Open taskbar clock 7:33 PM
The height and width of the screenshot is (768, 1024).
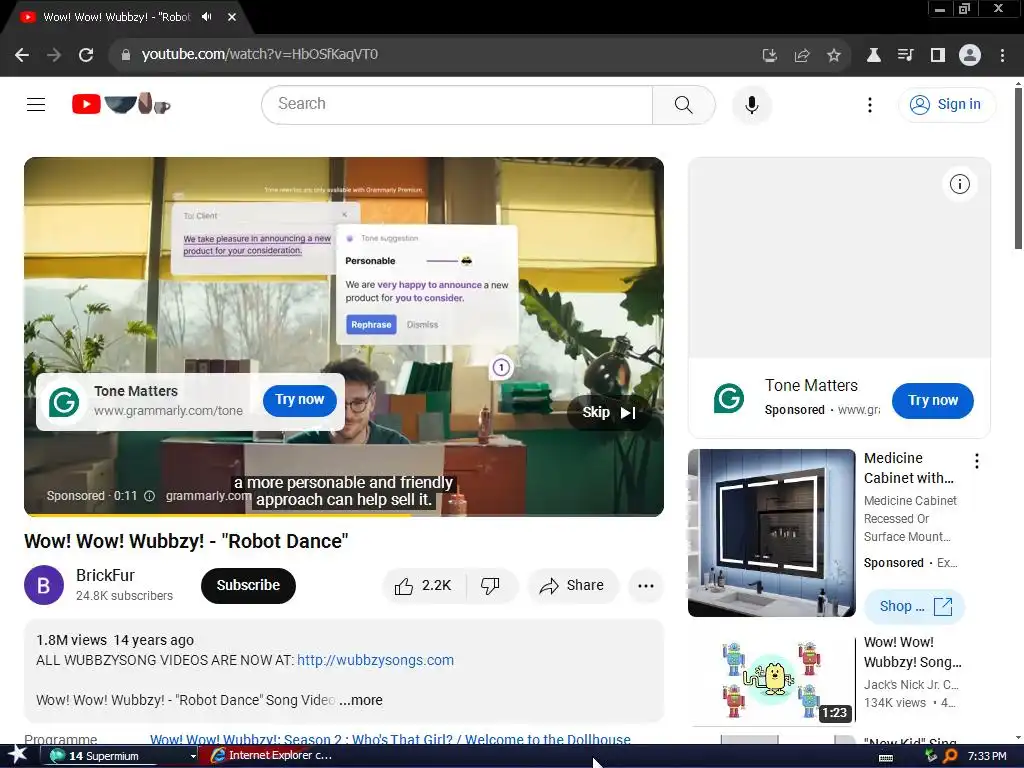pyautogui.click(x=987, y=756)
